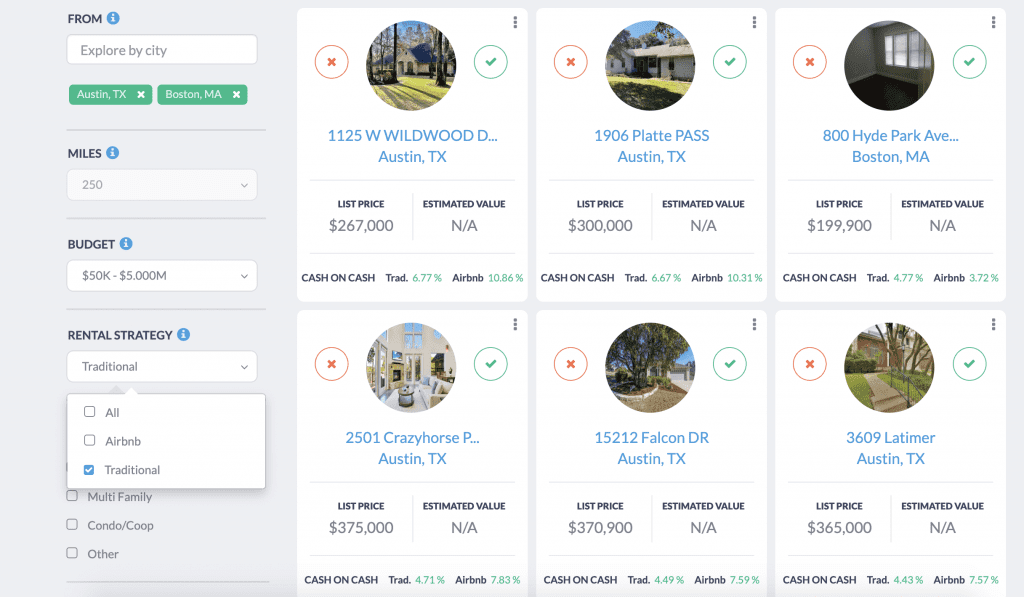Image resolution: width=1024 pixels, height=597 pixels.
Task: Open the MILES radius dropdown
Action: [x=162, y=184]
